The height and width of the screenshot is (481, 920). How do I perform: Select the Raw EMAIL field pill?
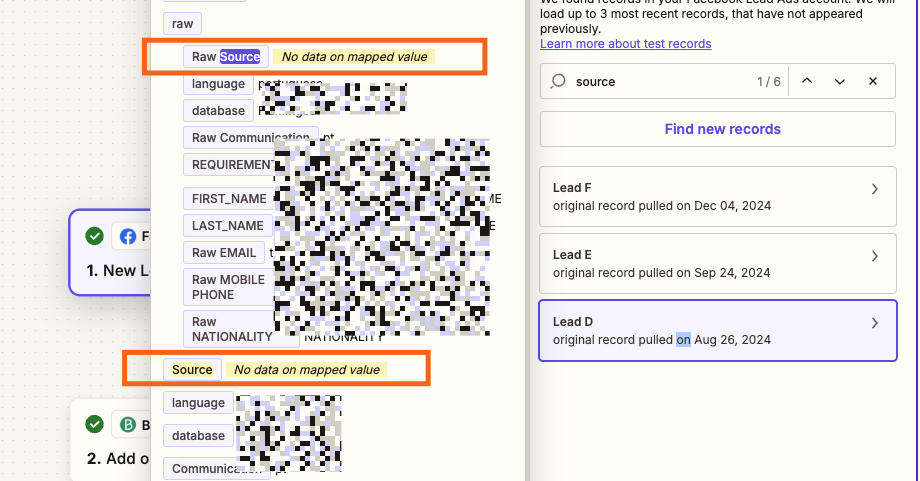[224, 253]
